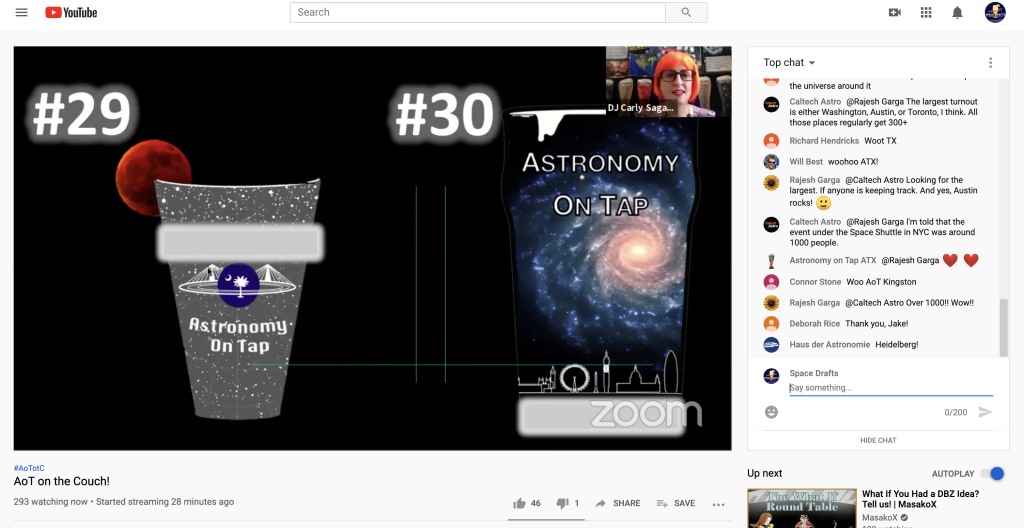1024x528 pixels.
Task: Click the Will Best chat avatar
Action: coord(771,161)
